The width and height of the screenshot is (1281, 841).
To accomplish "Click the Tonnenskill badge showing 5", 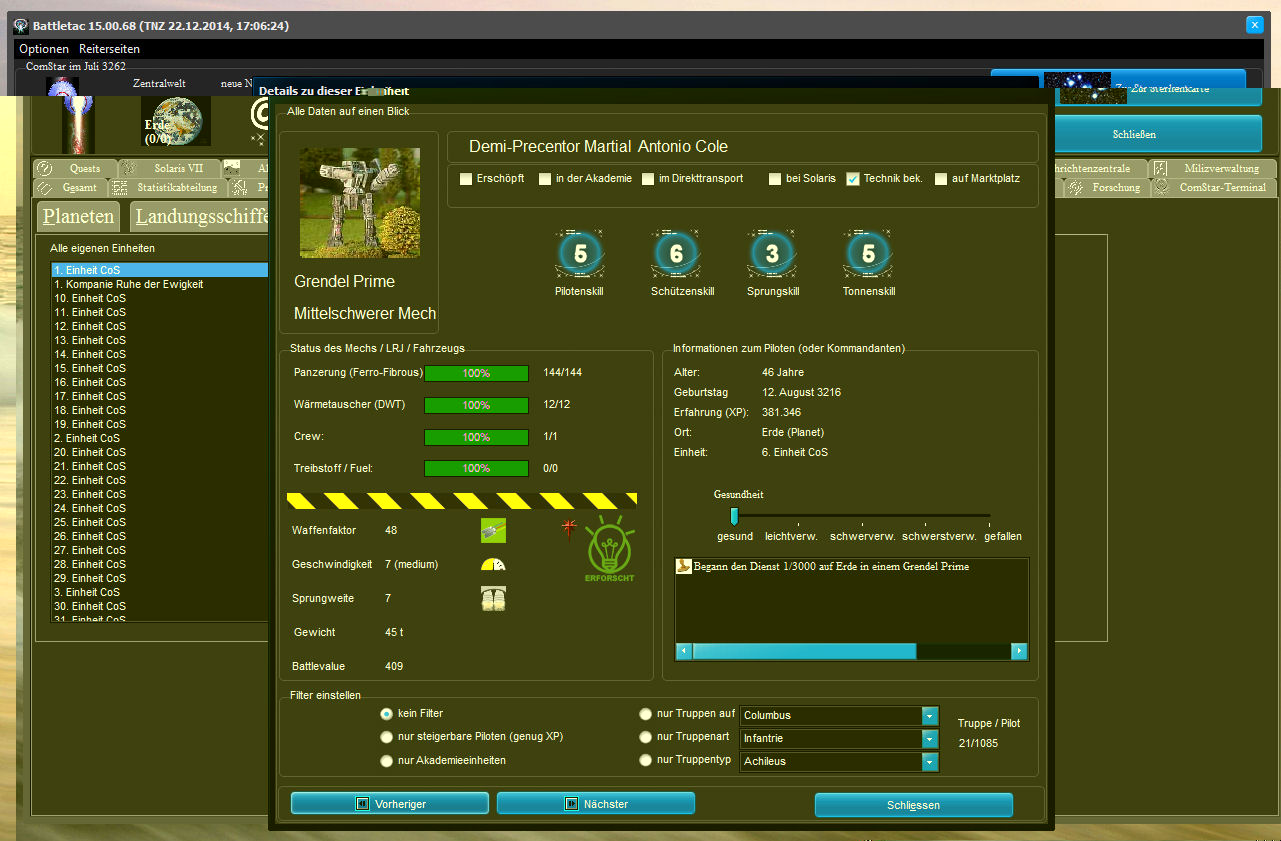I will 868,254.
